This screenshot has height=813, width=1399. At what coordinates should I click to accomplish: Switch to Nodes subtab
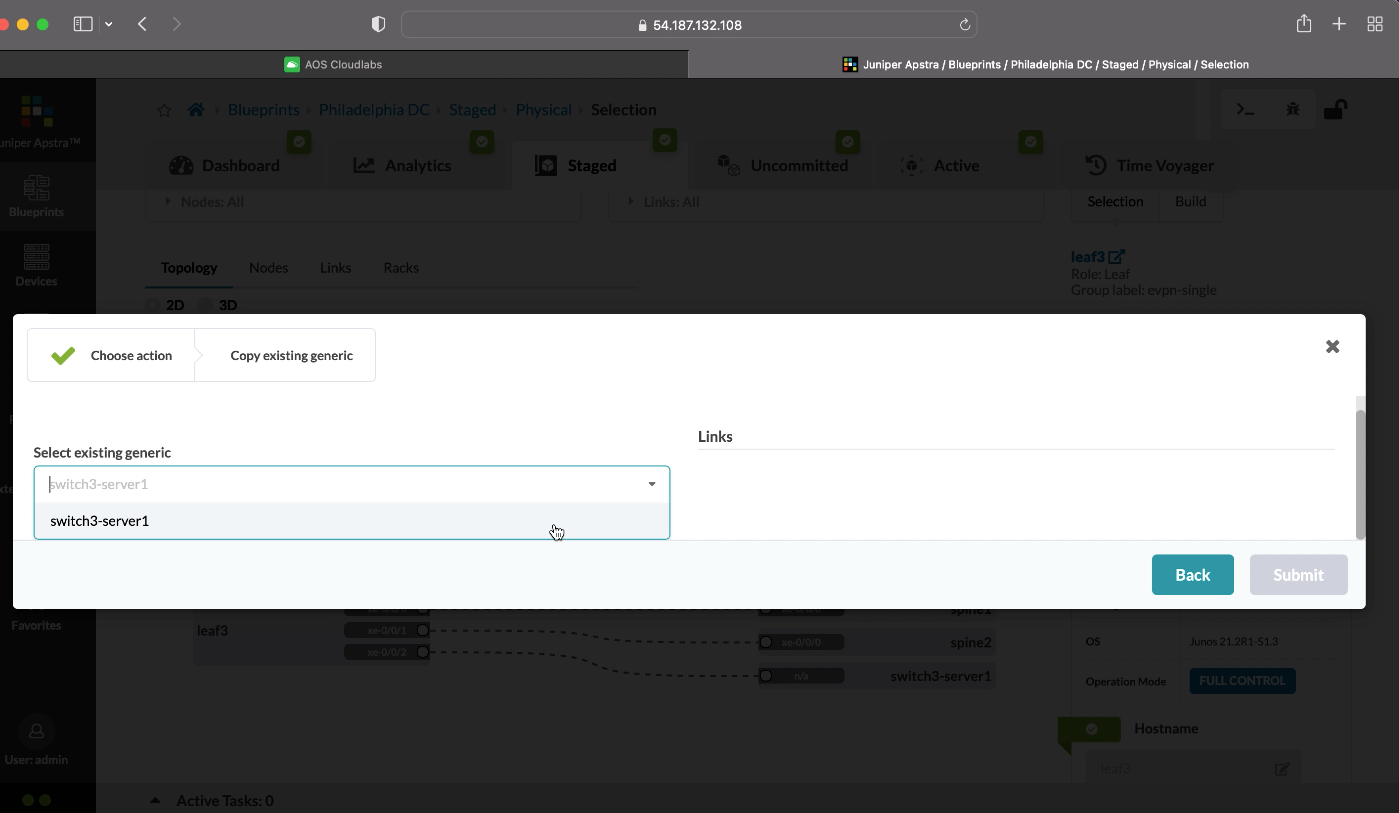point(268,268)
